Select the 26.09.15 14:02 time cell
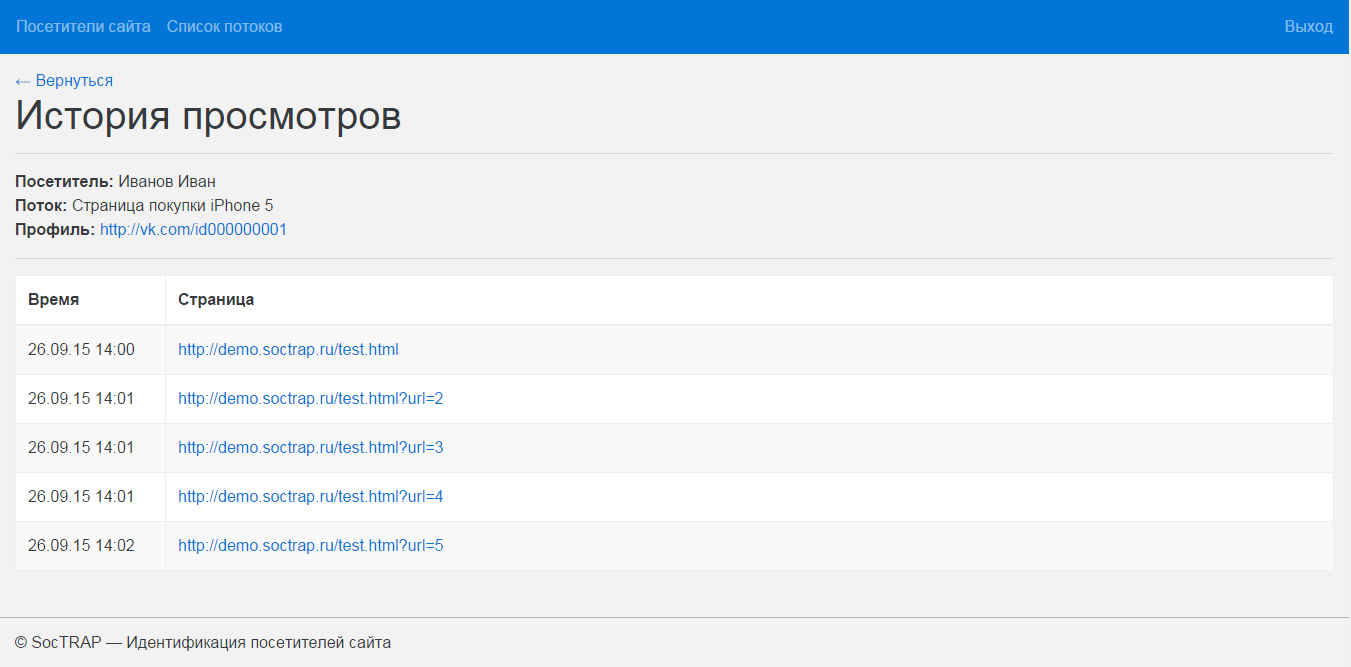The image size is (1351, 667). 81,546
